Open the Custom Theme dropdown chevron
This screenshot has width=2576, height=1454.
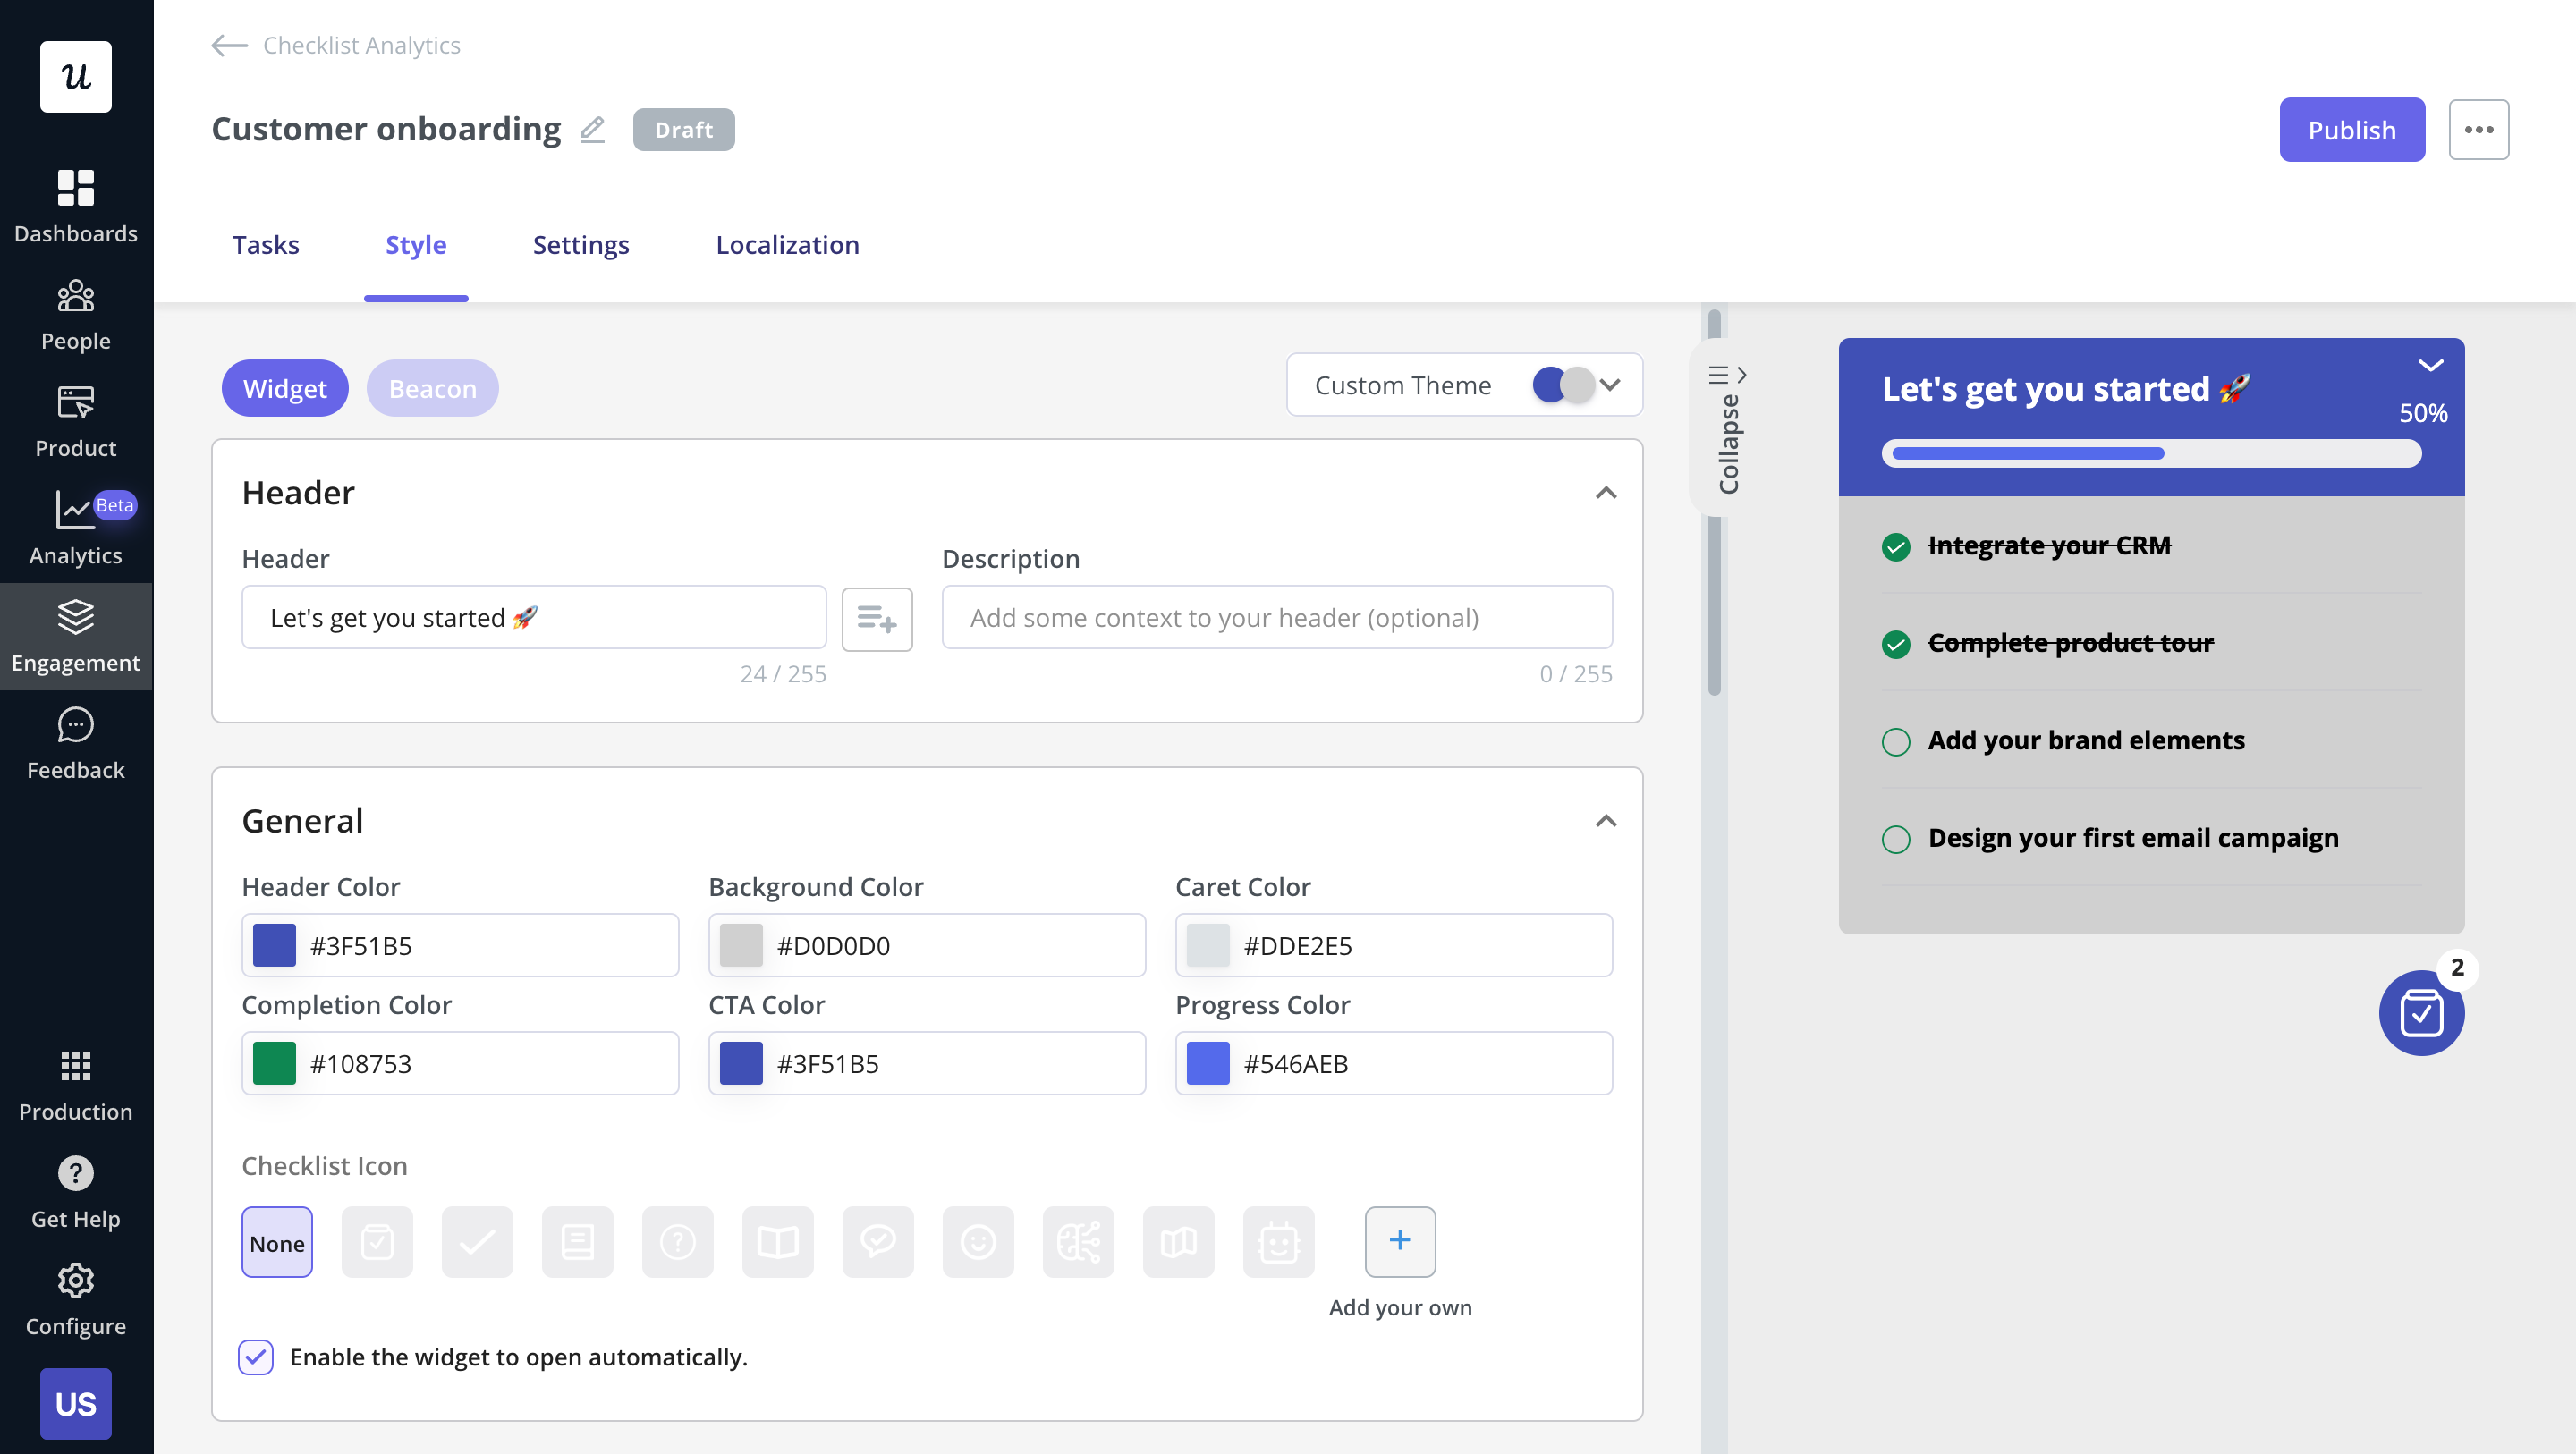click(x=1610, y=385)
